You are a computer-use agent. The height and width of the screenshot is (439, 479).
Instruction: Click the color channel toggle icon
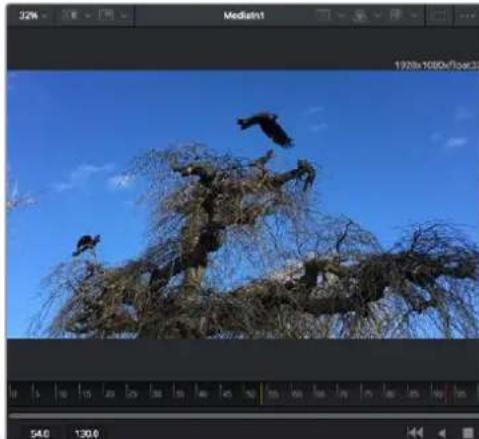tap(360, 16)
